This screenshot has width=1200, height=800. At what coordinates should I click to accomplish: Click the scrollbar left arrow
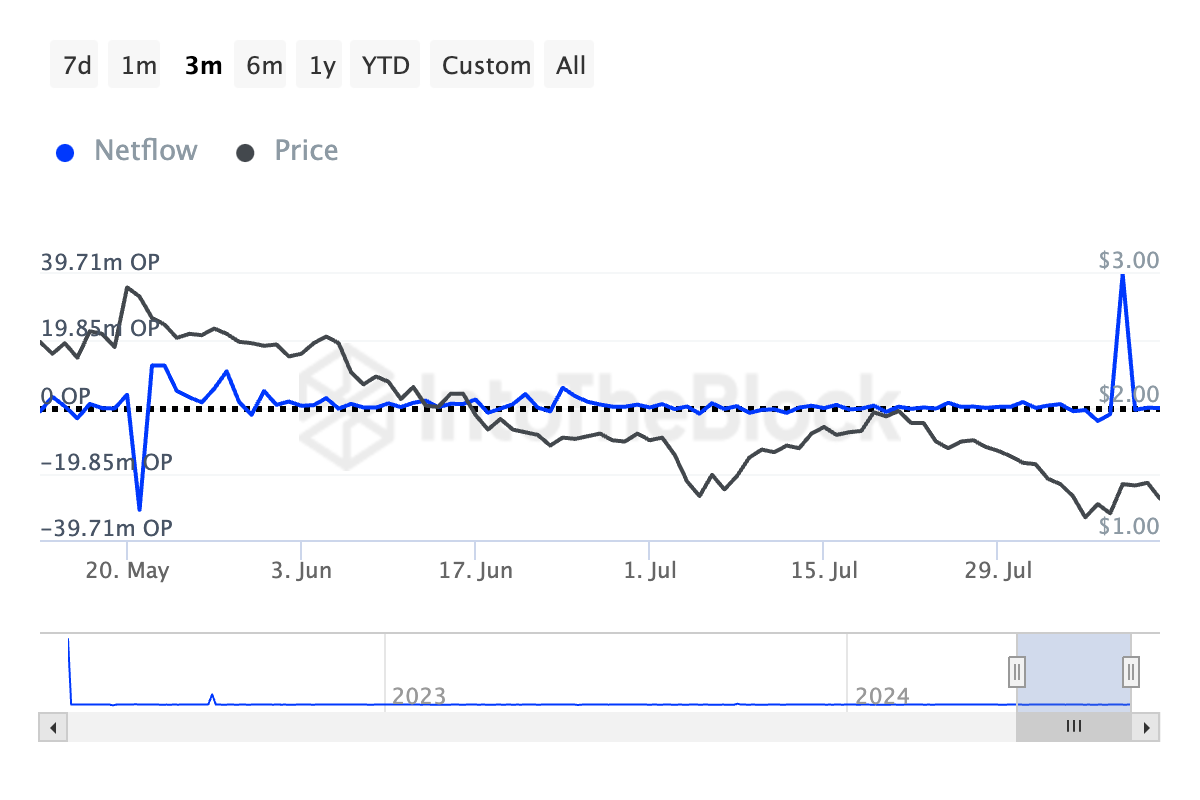[53, 727]
